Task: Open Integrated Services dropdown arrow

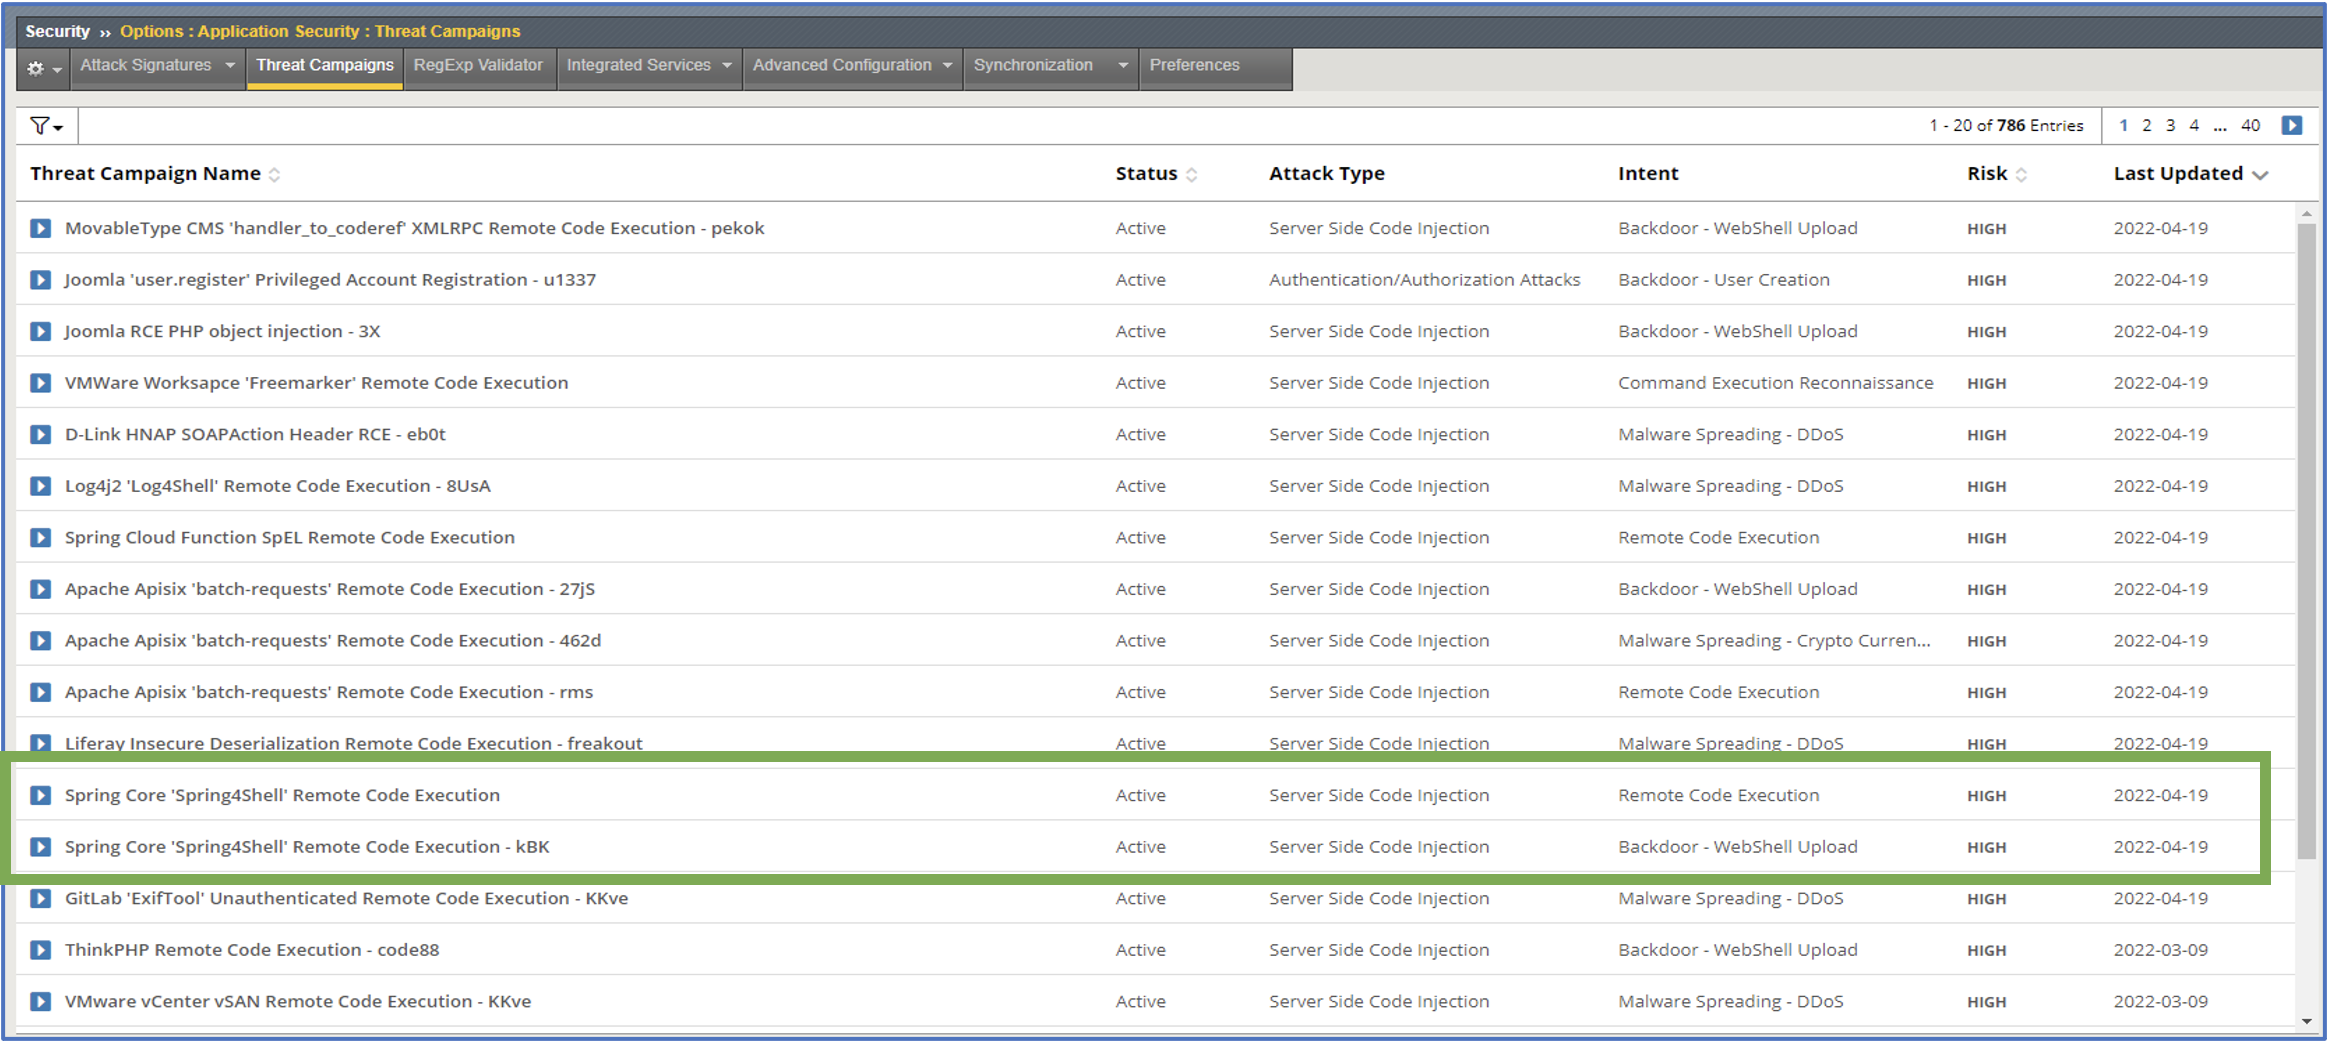Action: [x=727, y=65]
